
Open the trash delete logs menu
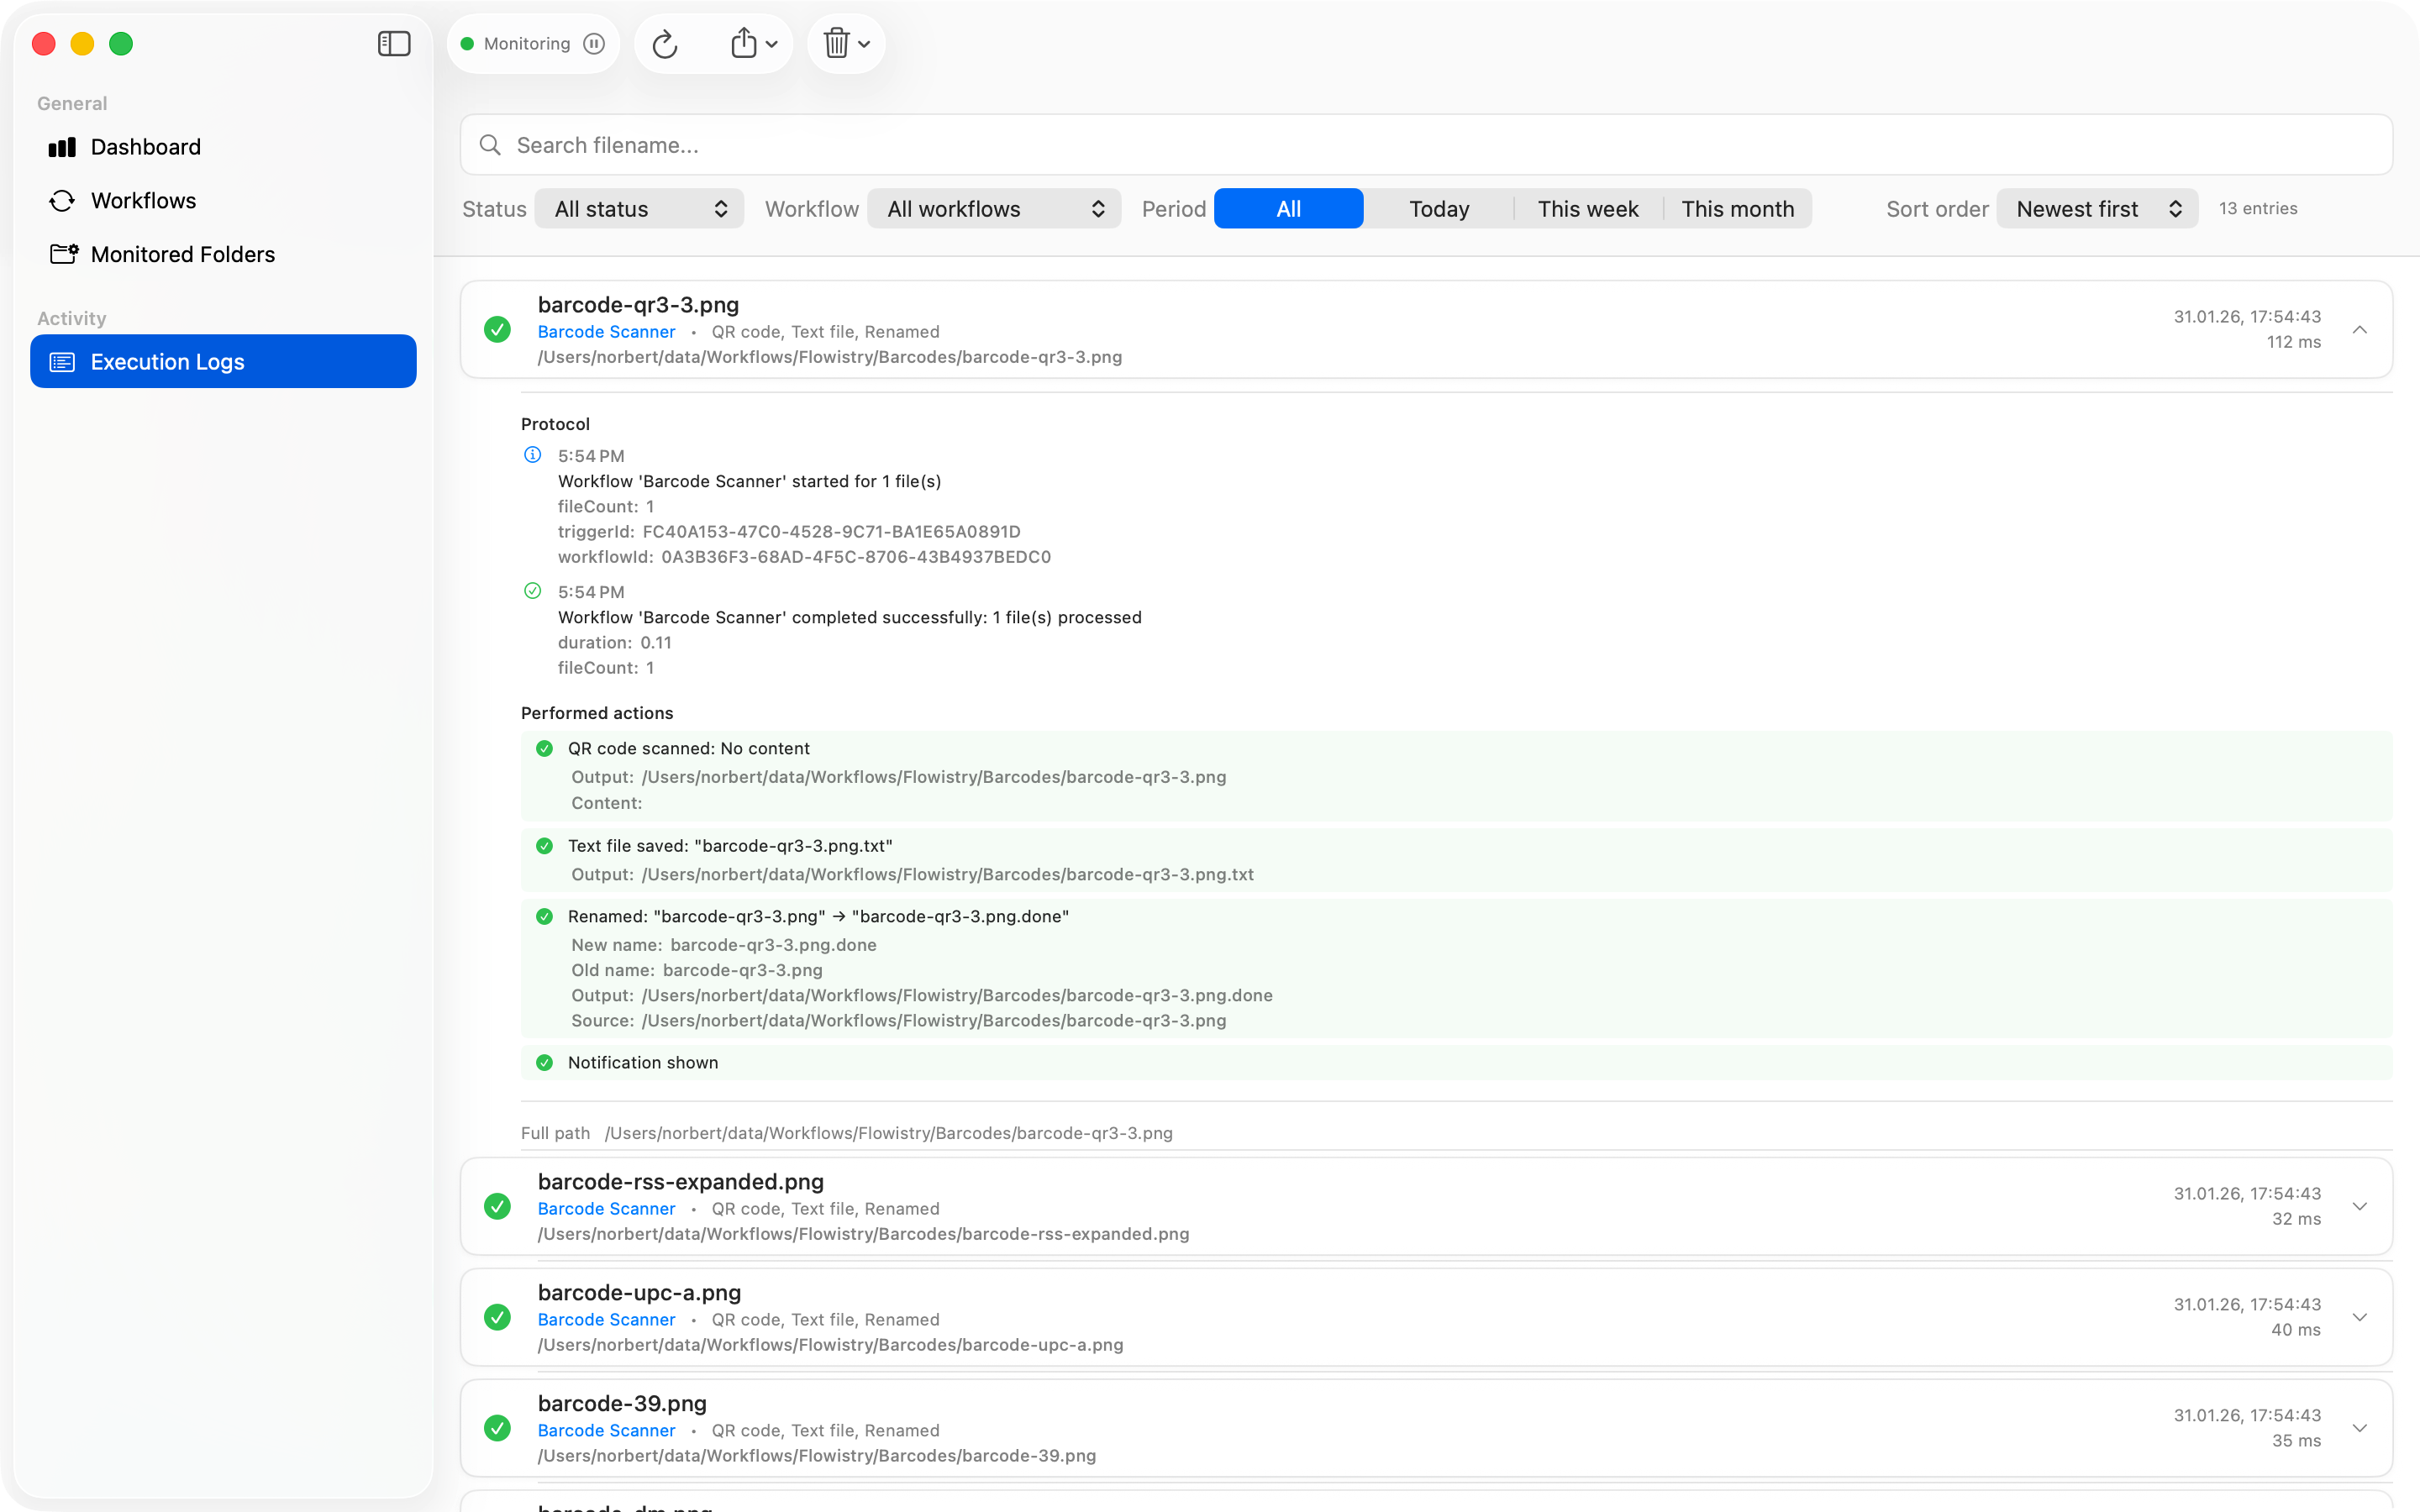[x=846, y=44]
